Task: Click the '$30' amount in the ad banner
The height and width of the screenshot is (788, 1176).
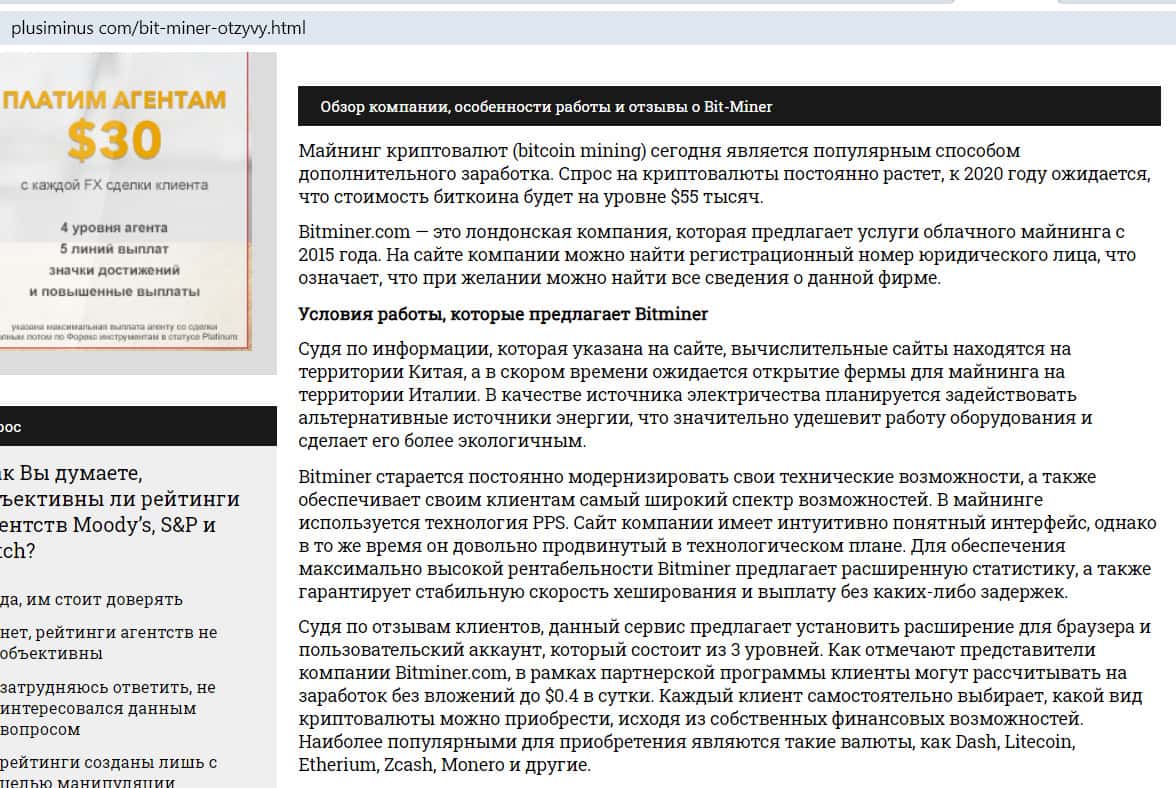Action: pyautogui.click(x=114, y=140)
